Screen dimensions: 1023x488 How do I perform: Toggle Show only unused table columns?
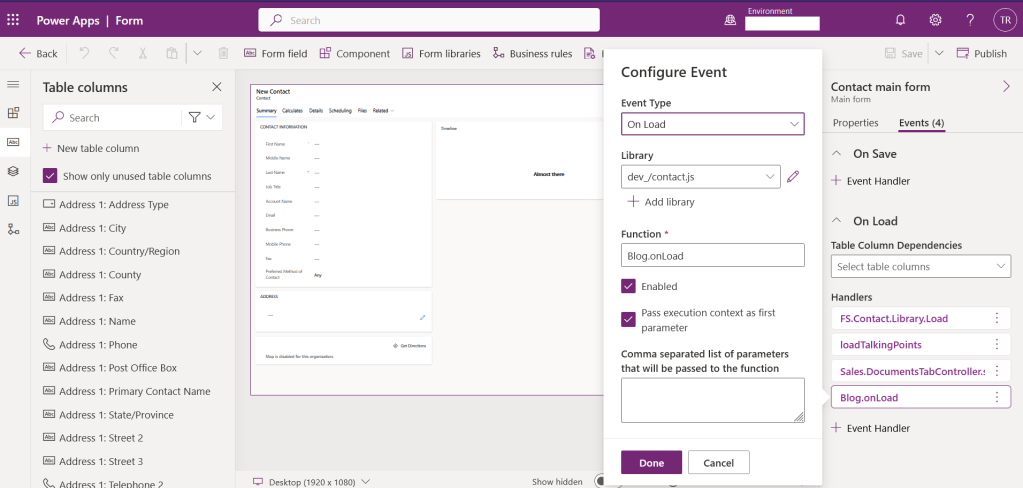click(x=50, y=176)
